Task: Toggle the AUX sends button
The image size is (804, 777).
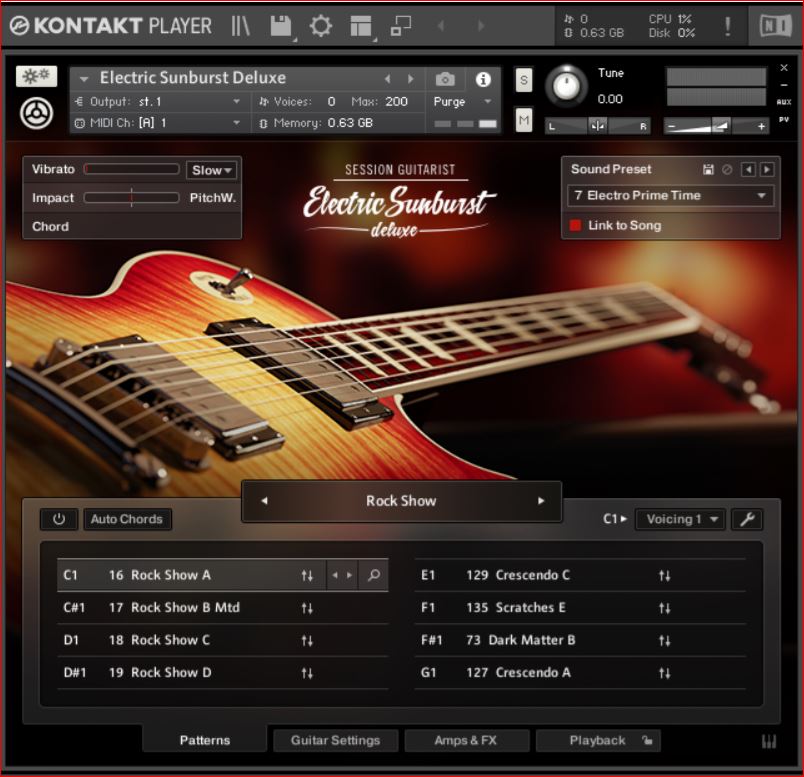Action: click(x=783, y=102)
